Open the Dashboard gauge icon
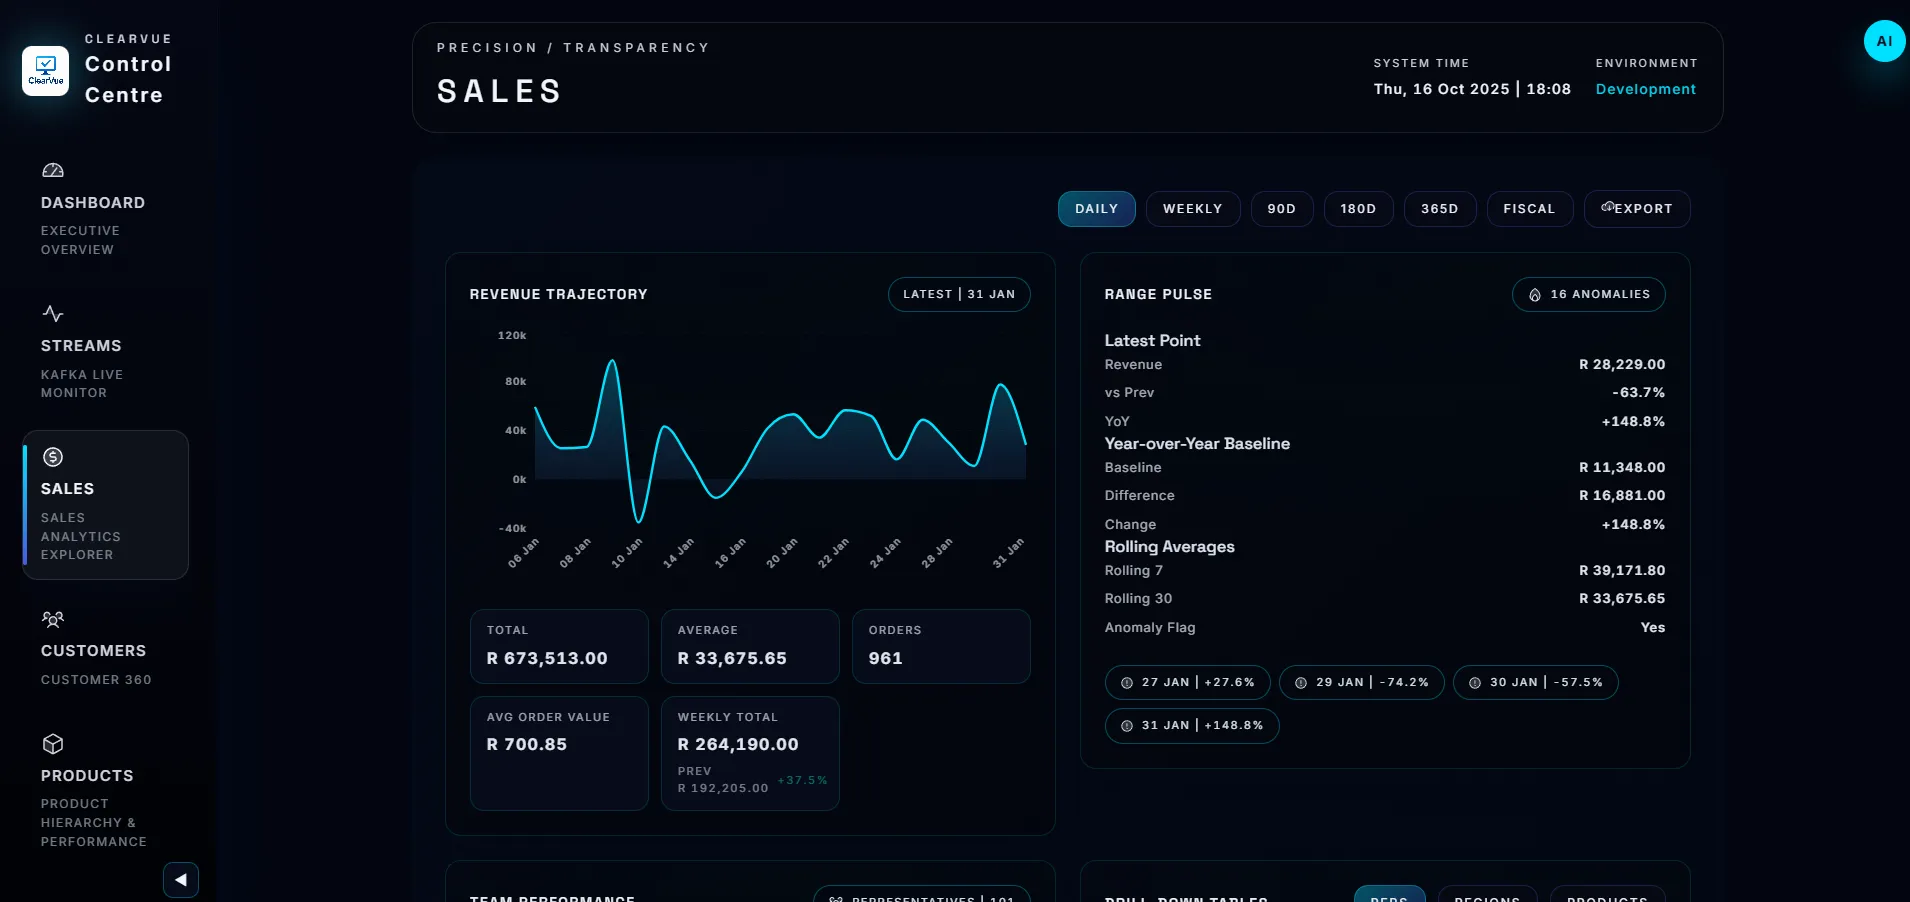 coord(53,171)
